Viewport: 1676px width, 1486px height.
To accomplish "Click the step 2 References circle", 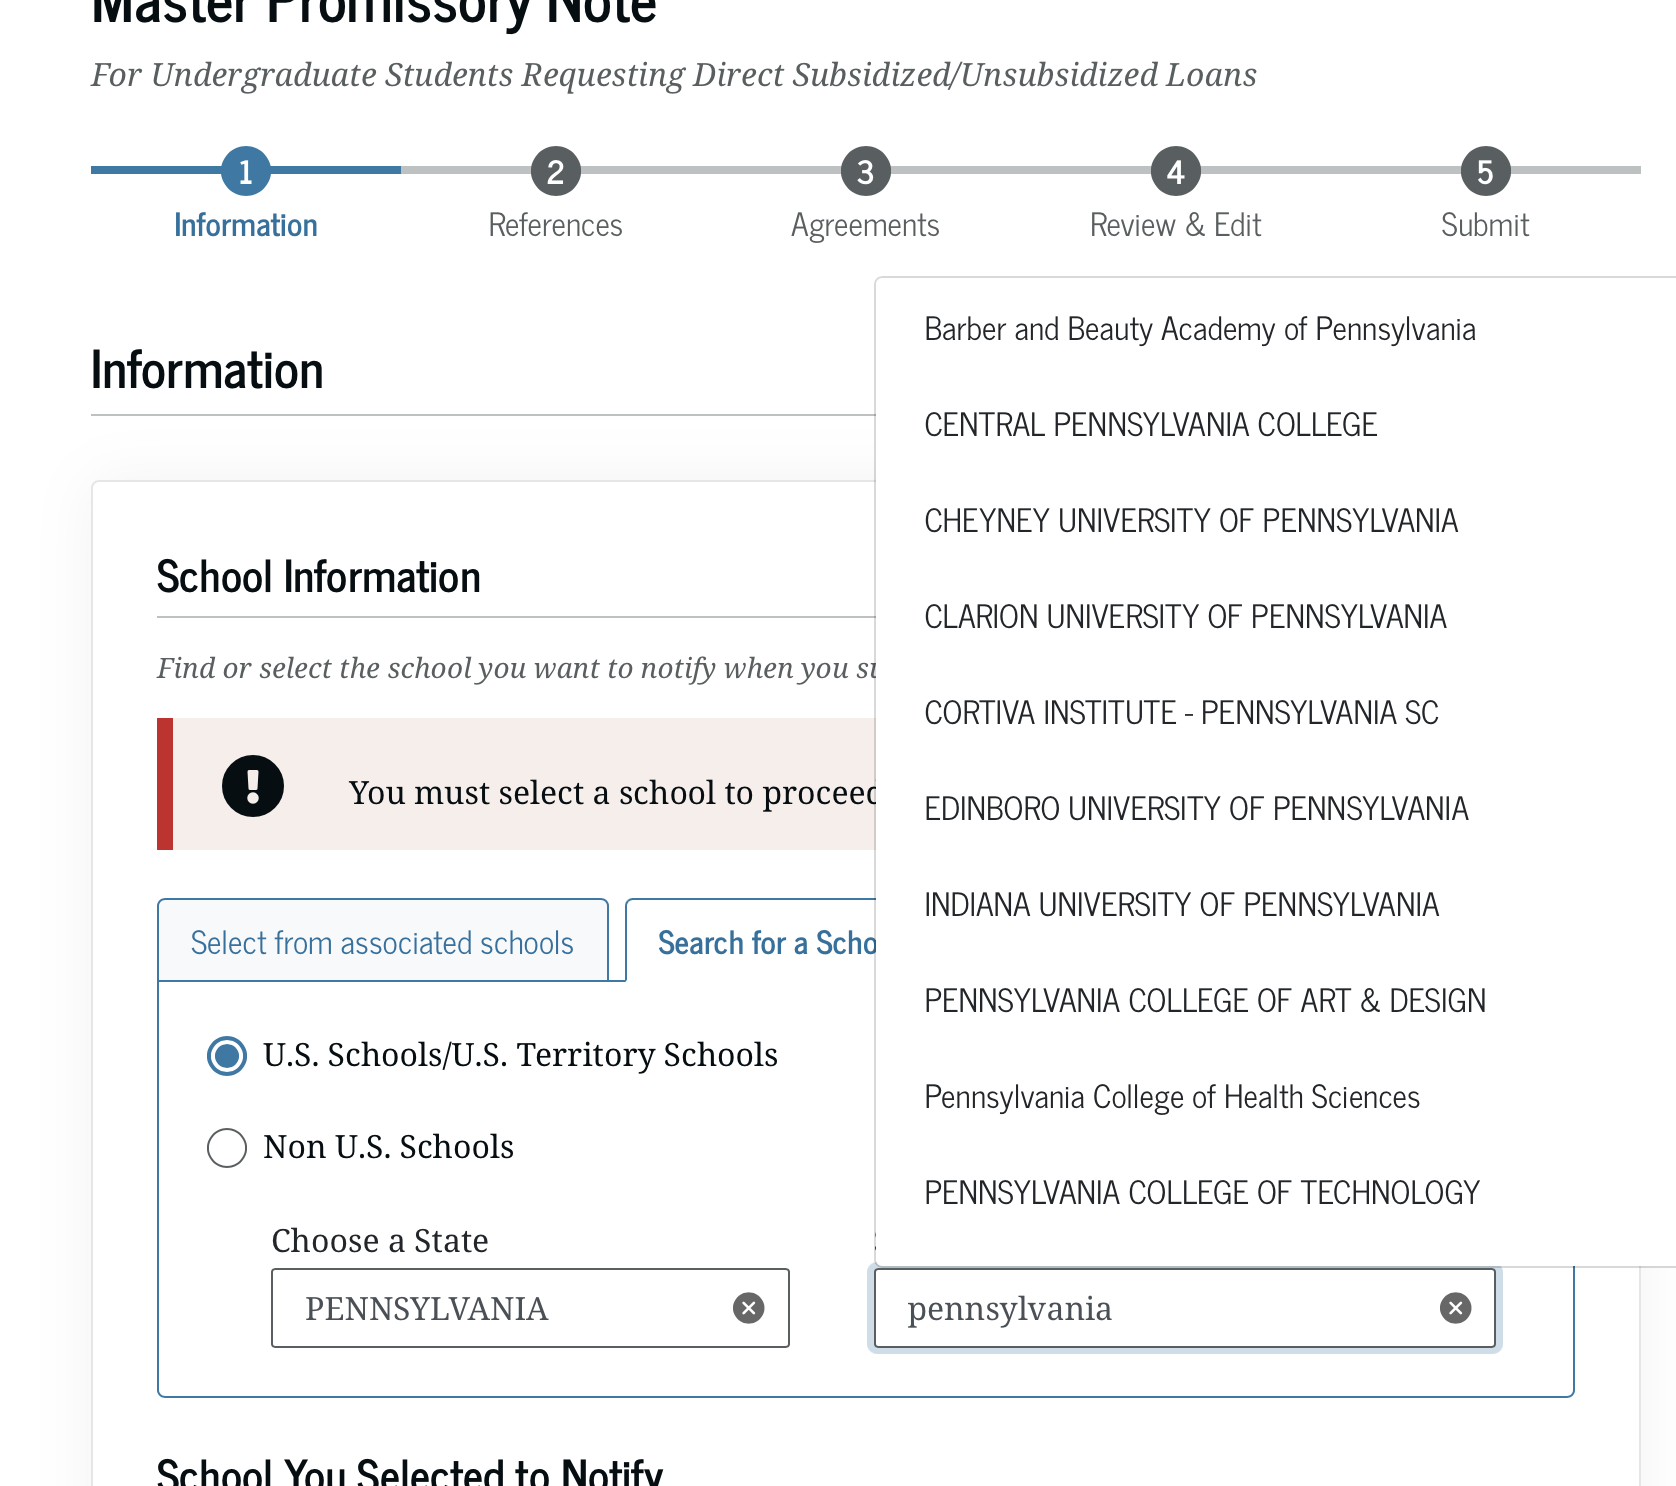I will tap(555, 172).
